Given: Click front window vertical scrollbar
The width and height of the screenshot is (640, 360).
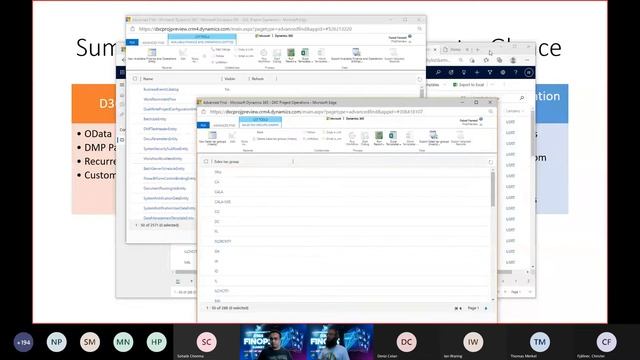Looking at the screenshot, I should (x=493, y=189).
